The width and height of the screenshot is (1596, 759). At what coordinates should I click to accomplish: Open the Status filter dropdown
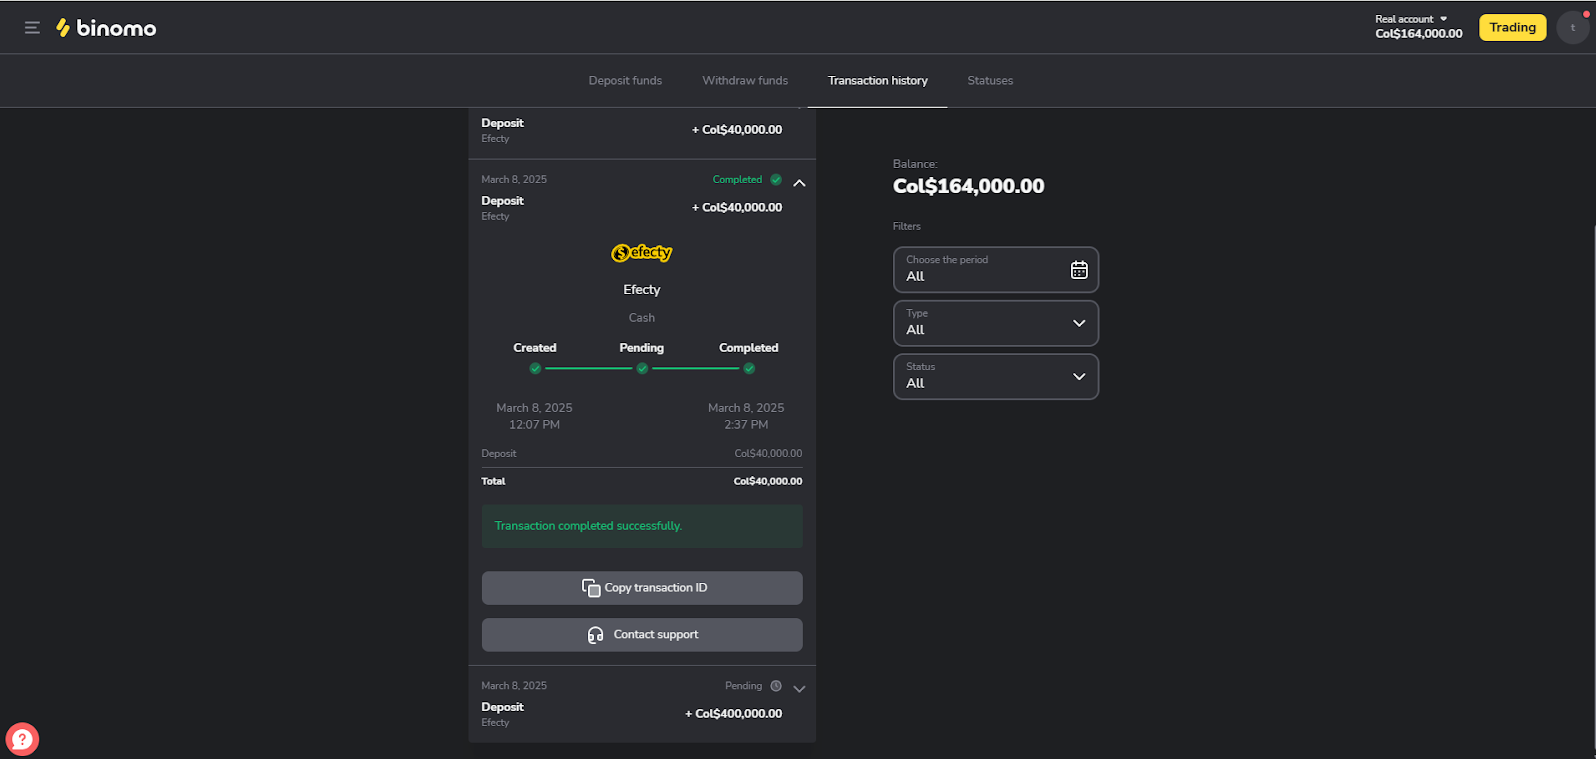click(x=995, y=377)
